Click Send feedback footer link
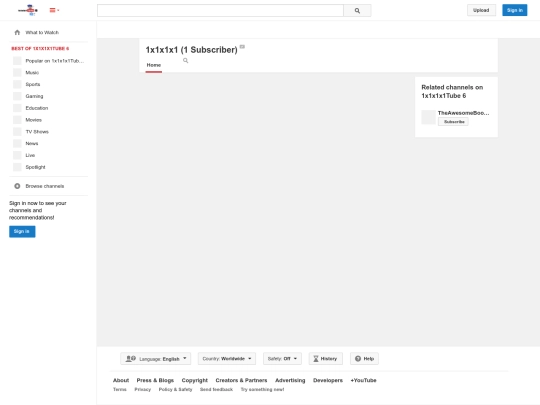540x405 pixels. (216, 390)
